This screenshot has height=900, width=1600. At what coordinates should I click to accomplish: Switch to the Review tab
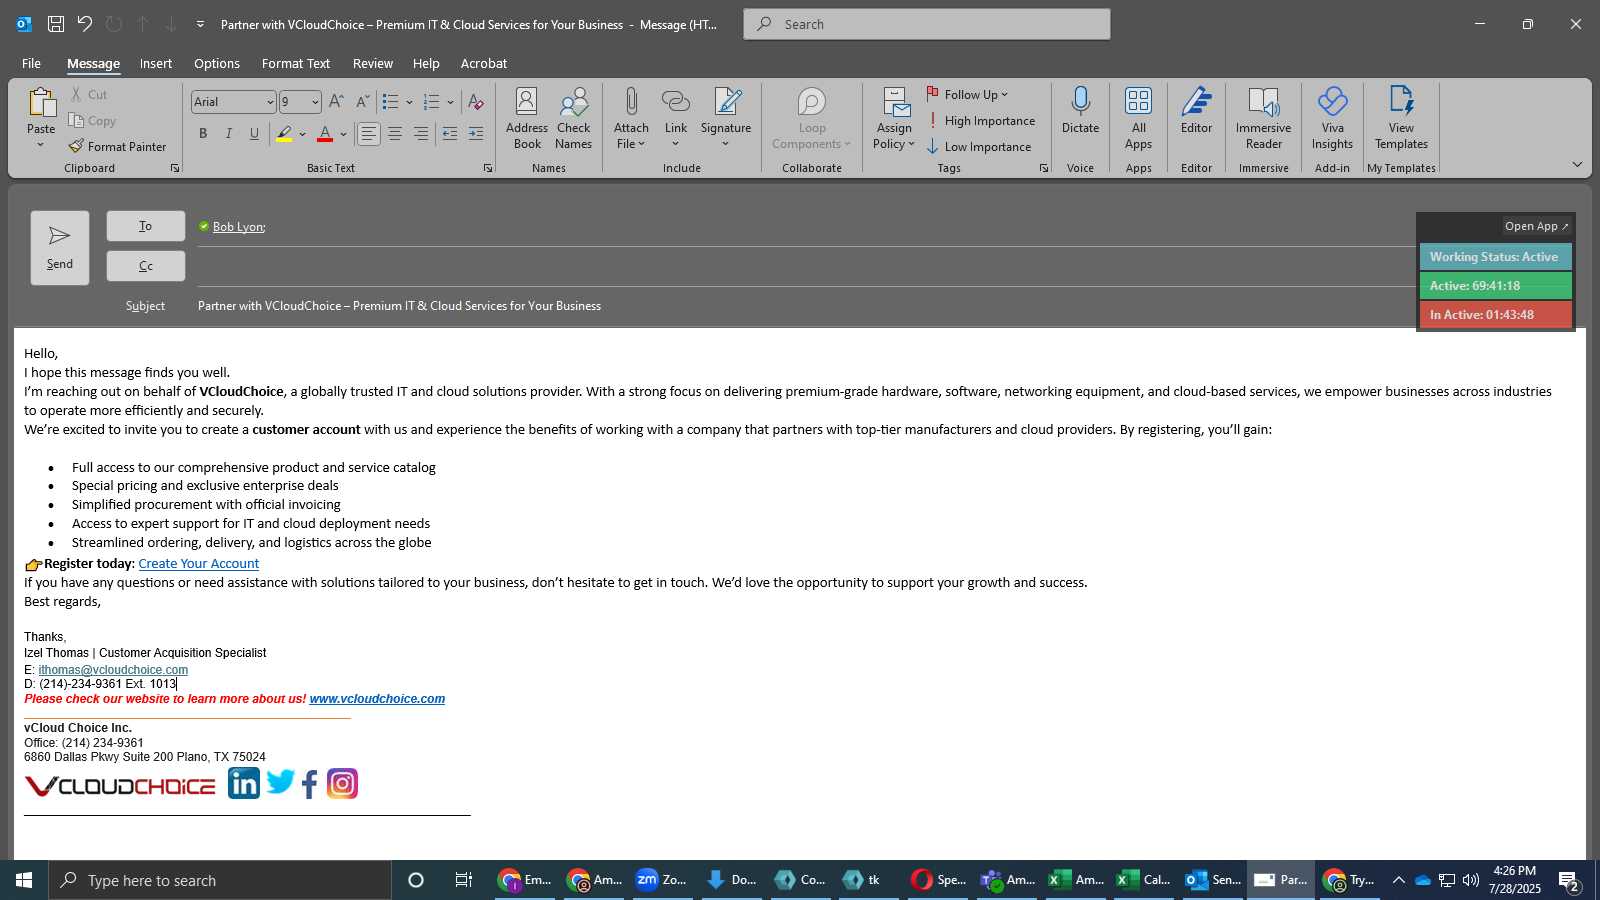click(373, 63)
